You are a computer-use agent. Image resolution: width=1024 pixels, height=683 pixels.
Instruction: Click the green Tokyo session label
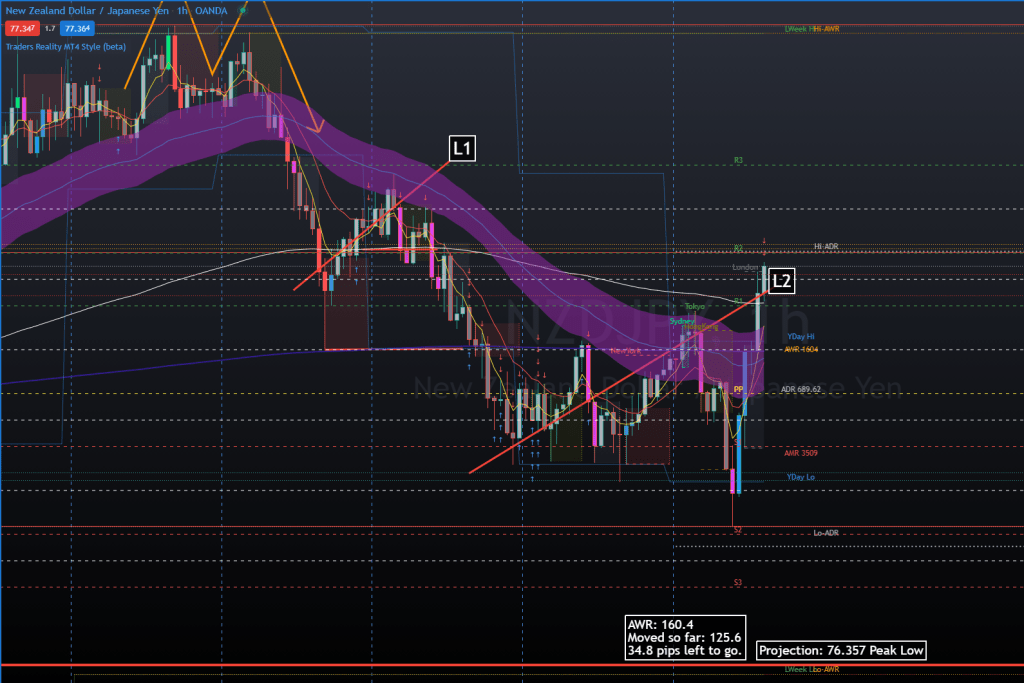pos(694,306)
